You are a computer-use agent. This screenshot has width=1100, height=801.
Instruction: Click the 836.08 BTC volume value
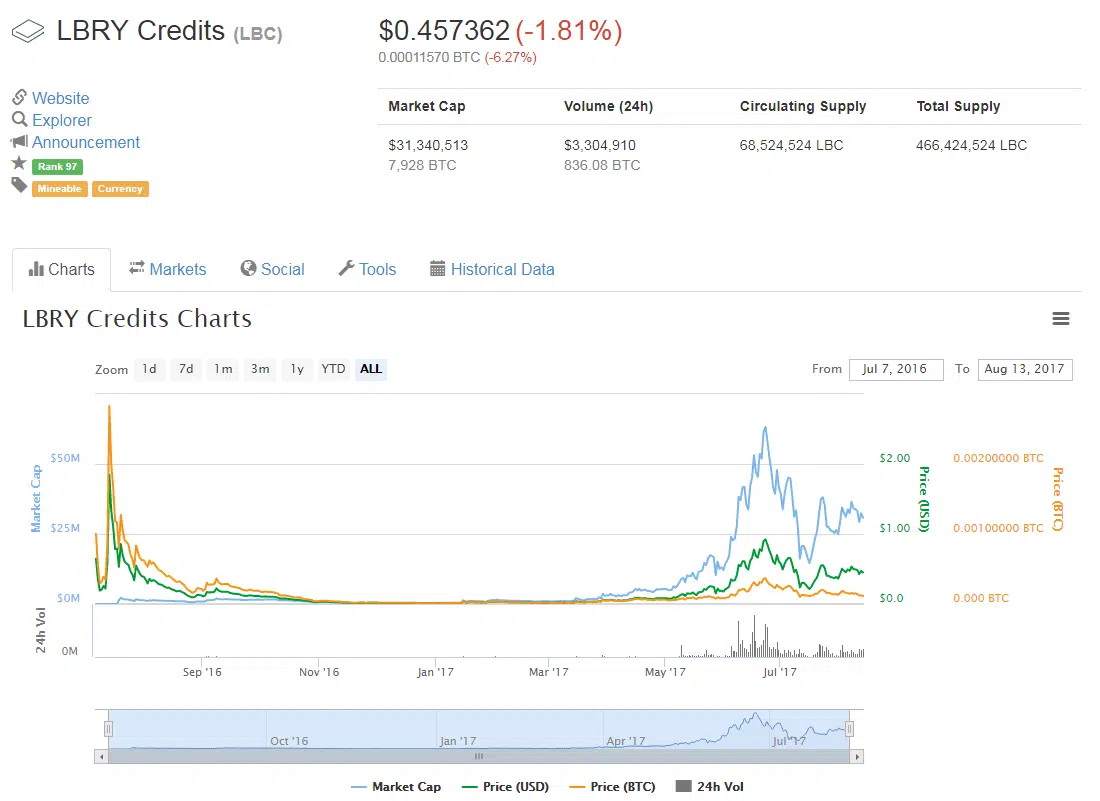[x=602, y=166]
